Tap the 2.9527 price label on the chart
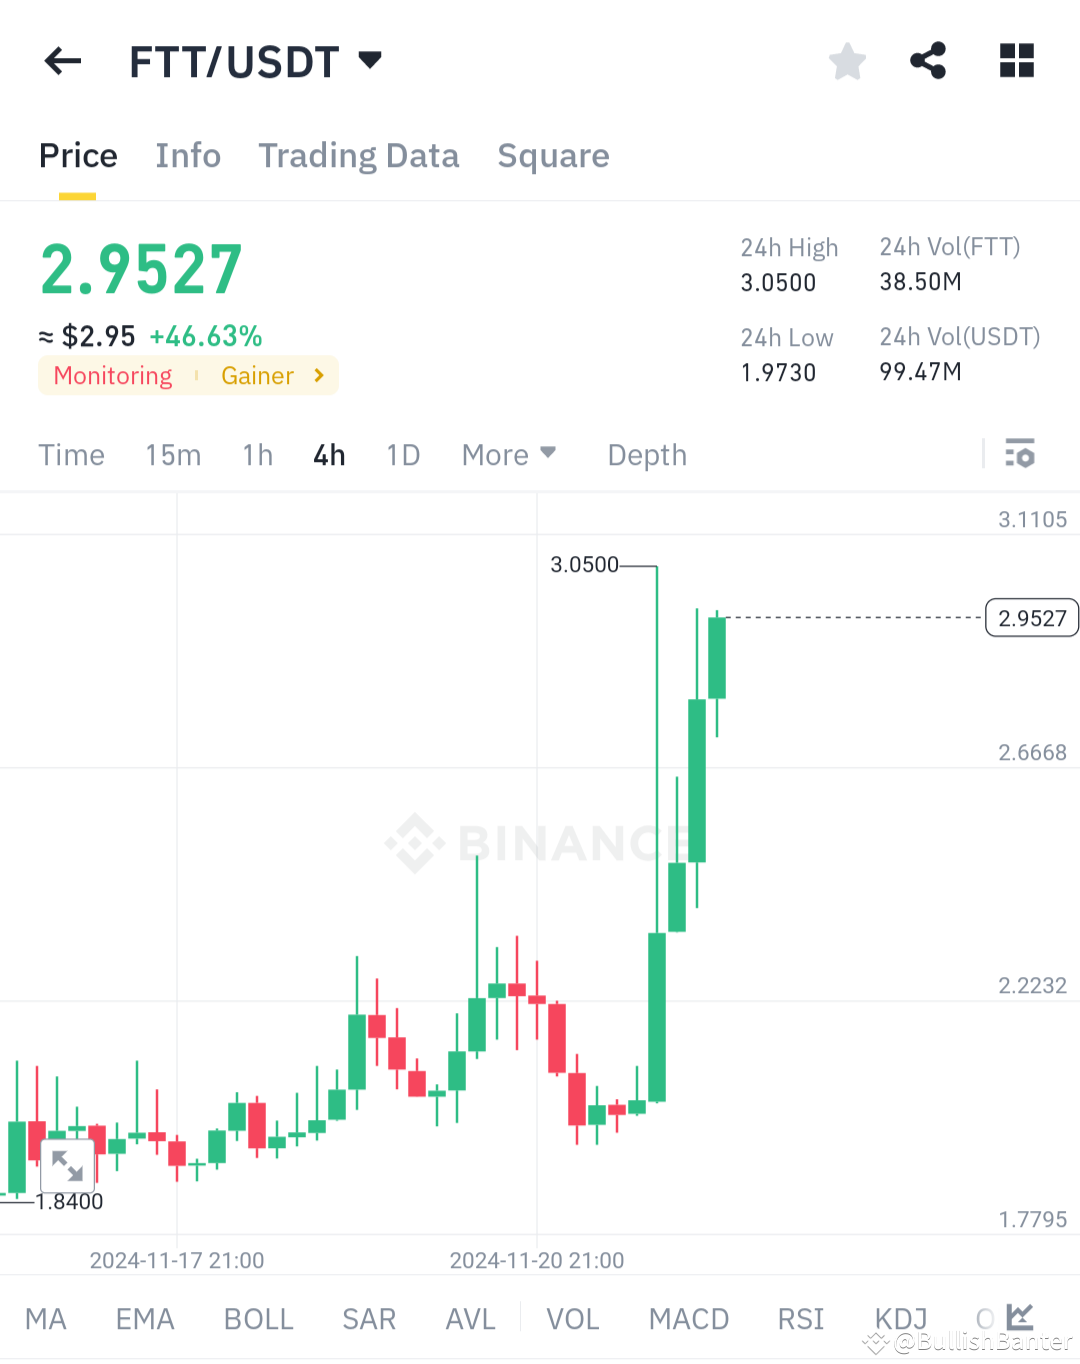This screenshot has height=1364, width=1080. point(1031,618)
